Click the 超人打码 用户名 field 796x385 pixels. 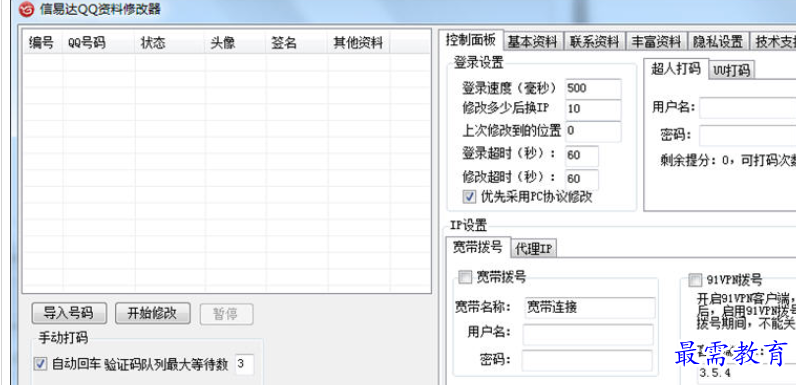coord(747,108)
